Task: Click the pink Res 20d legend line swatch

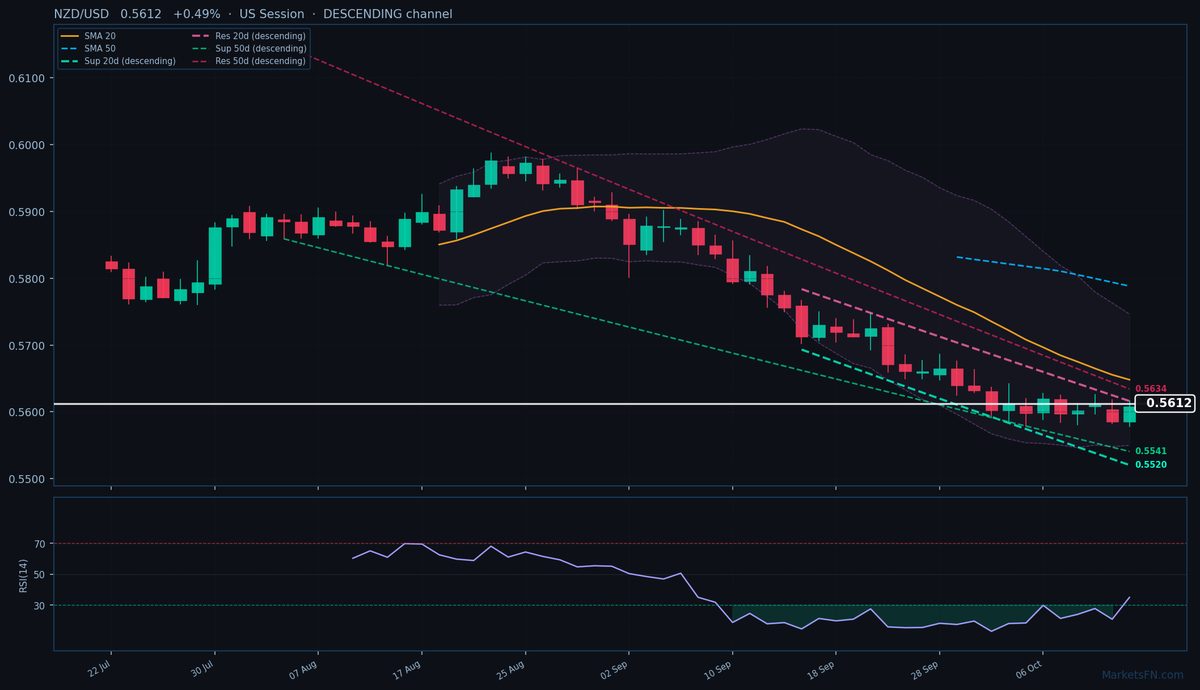Action: (x=199, y=36)
